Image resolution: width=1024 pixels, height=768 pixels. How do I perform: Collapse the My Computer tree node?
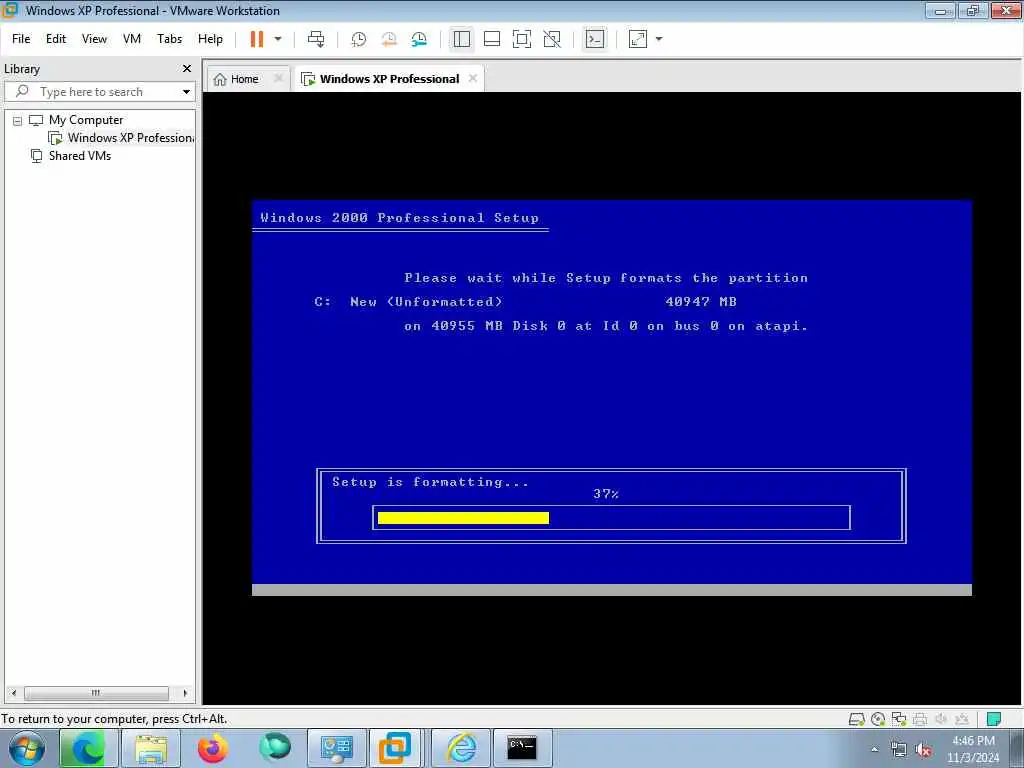click(18, 121)
